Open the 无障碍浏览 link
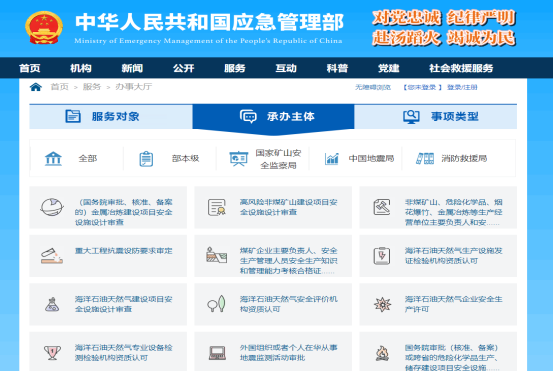This screenshot has width=554, height=371. [373, 87]
